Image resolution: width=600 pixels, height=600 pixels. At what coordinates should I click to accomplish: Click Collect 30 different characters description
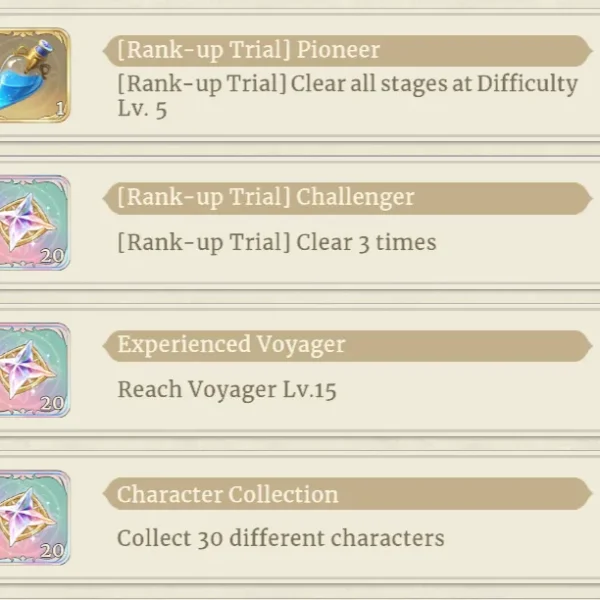(x=280, y=538)
